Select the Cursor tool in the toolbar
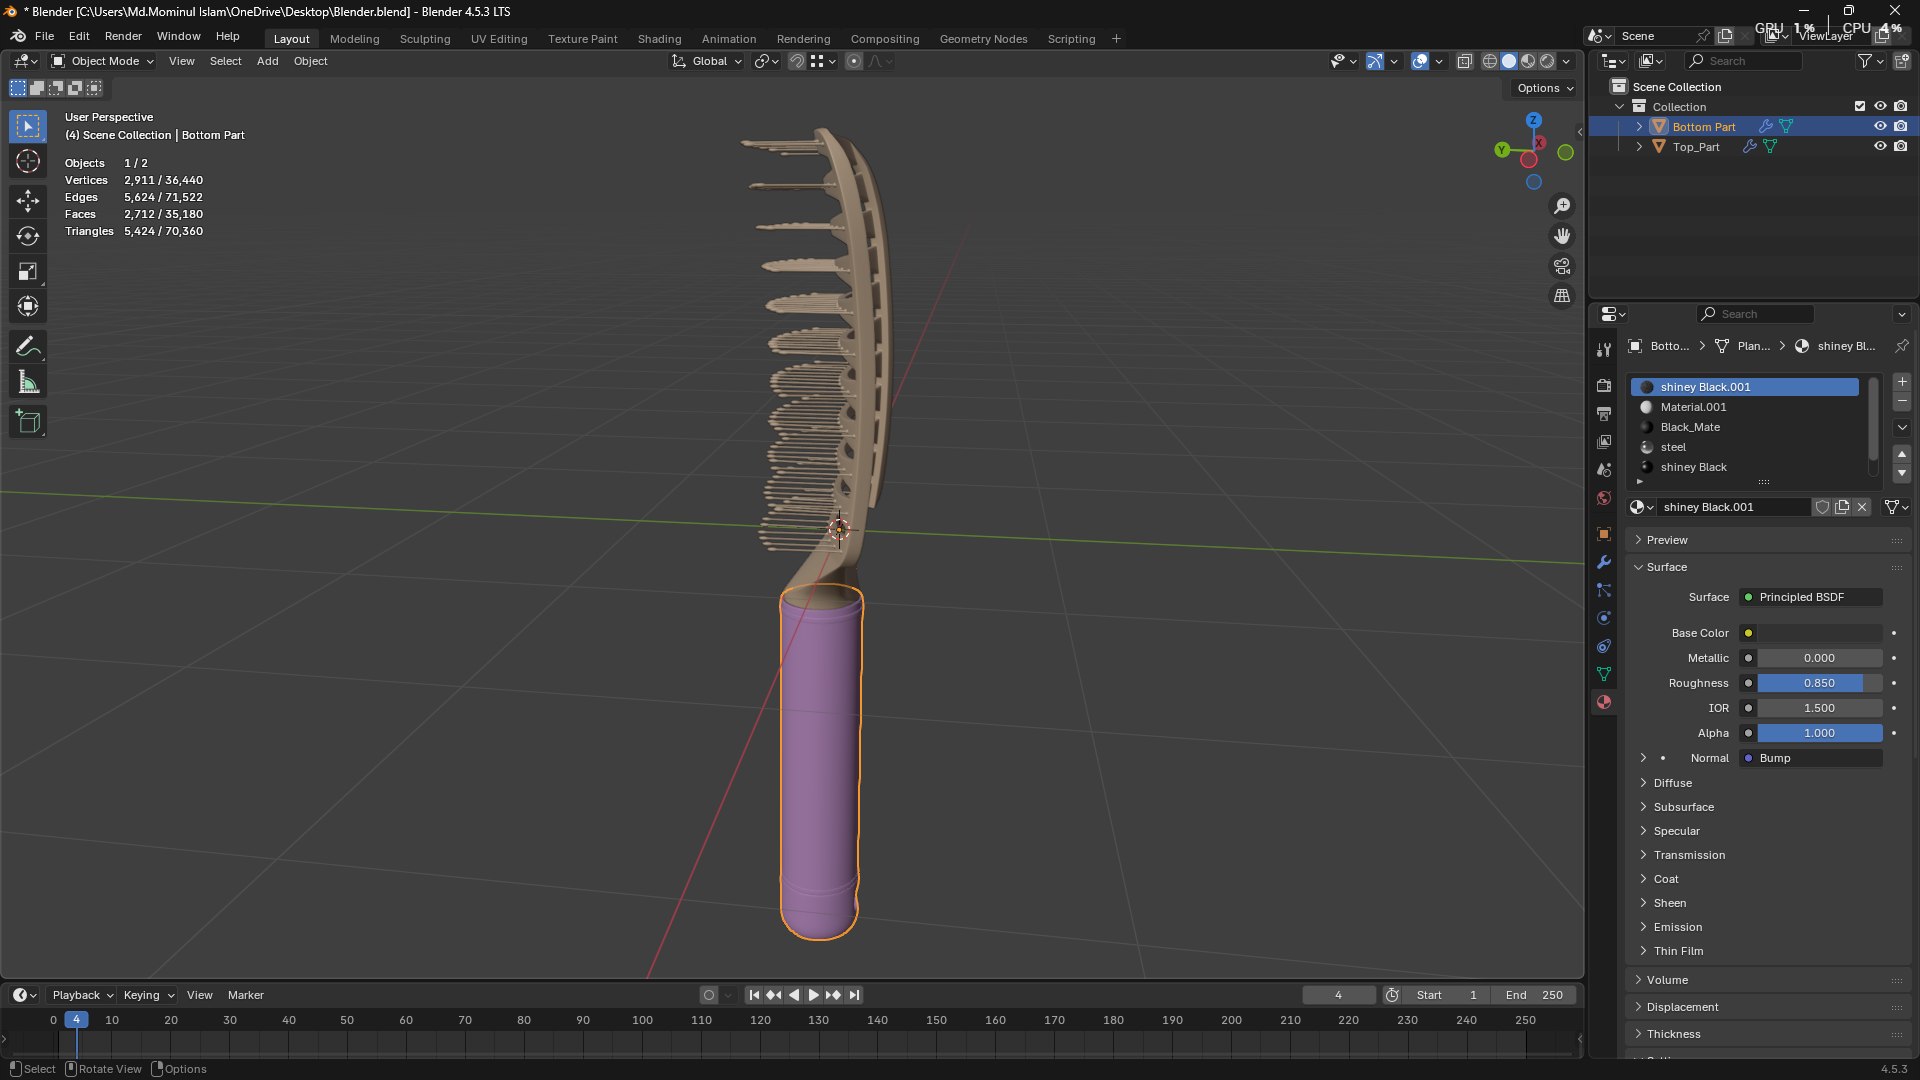This screenshot has height=1080, width=1920. [28, 162]
